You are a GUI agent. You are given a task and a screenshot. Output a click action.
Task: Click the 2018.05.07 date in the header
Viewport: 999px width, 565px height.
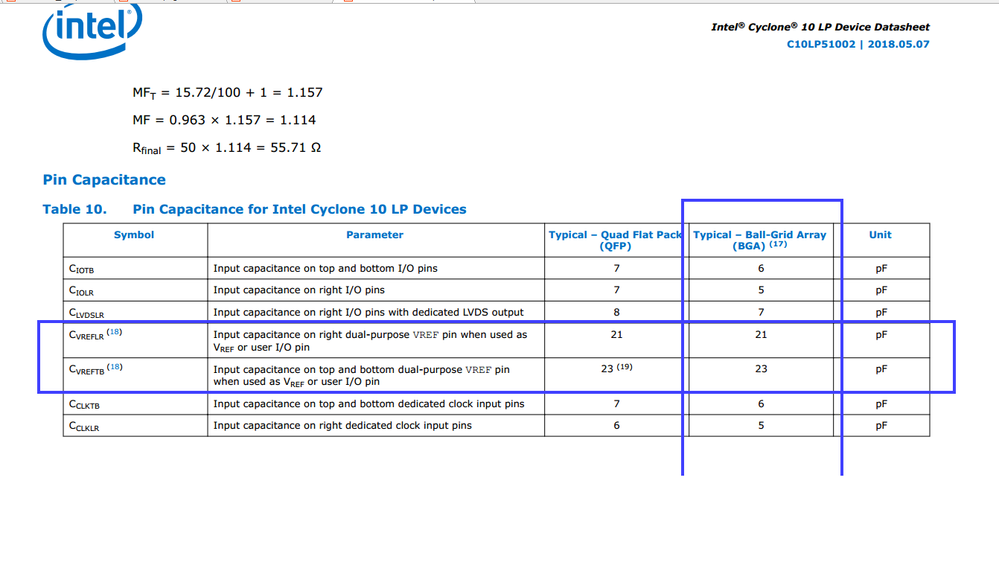898,45
